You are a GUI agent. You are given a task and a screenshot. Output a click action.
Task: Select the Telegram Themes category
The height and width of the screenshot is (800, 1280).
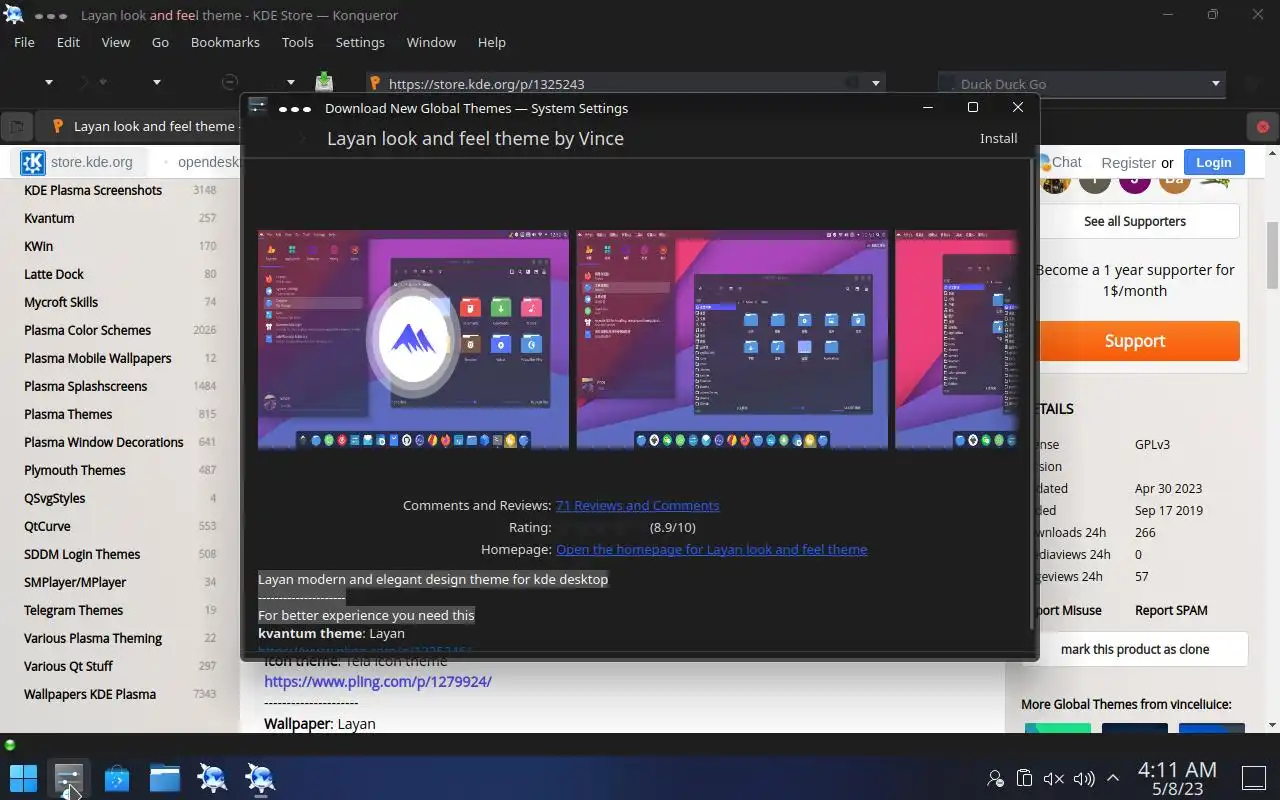coord(73,610)
